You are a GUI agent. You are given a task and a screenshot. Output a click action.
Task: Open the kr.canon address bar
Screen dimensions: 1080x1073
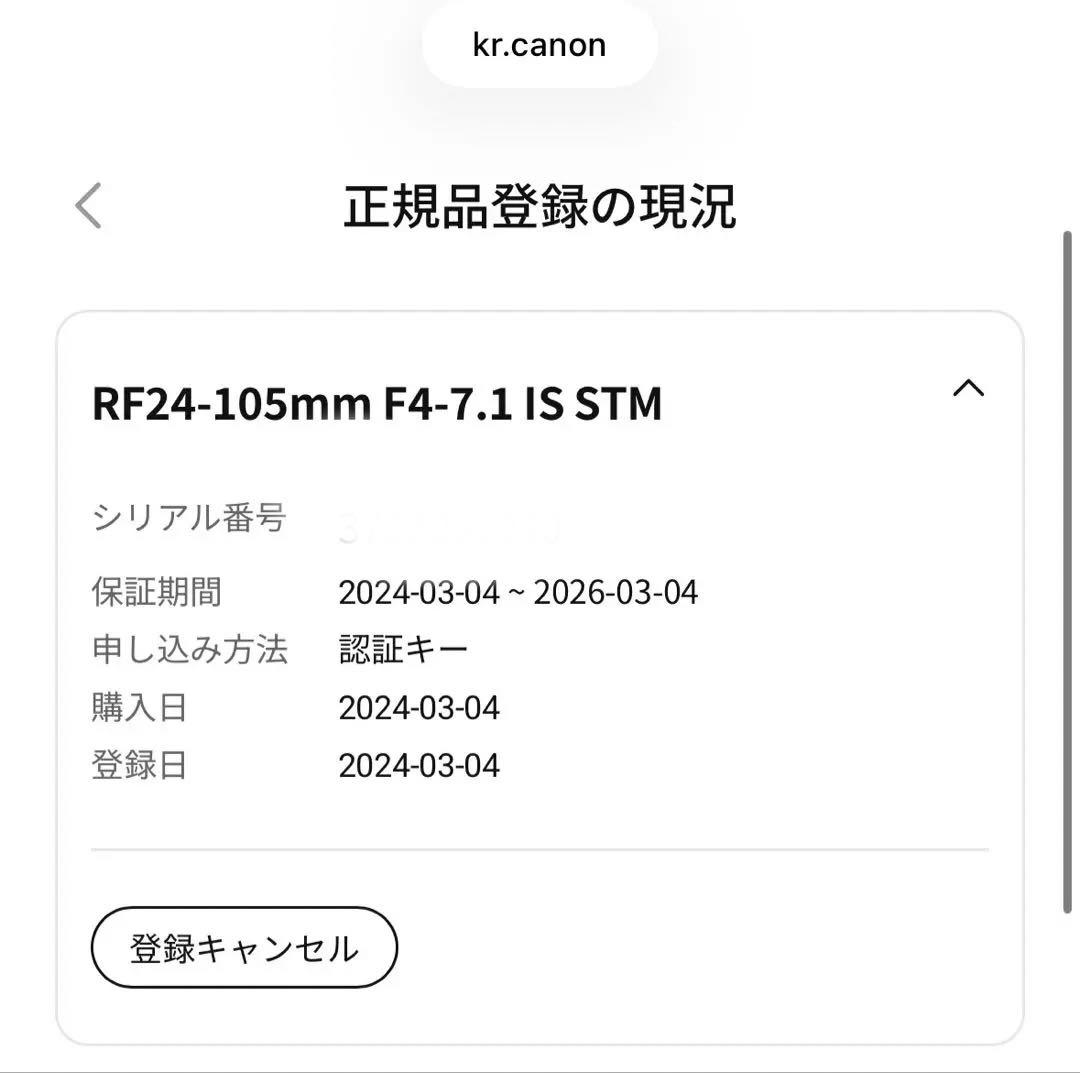coord(539,44)
